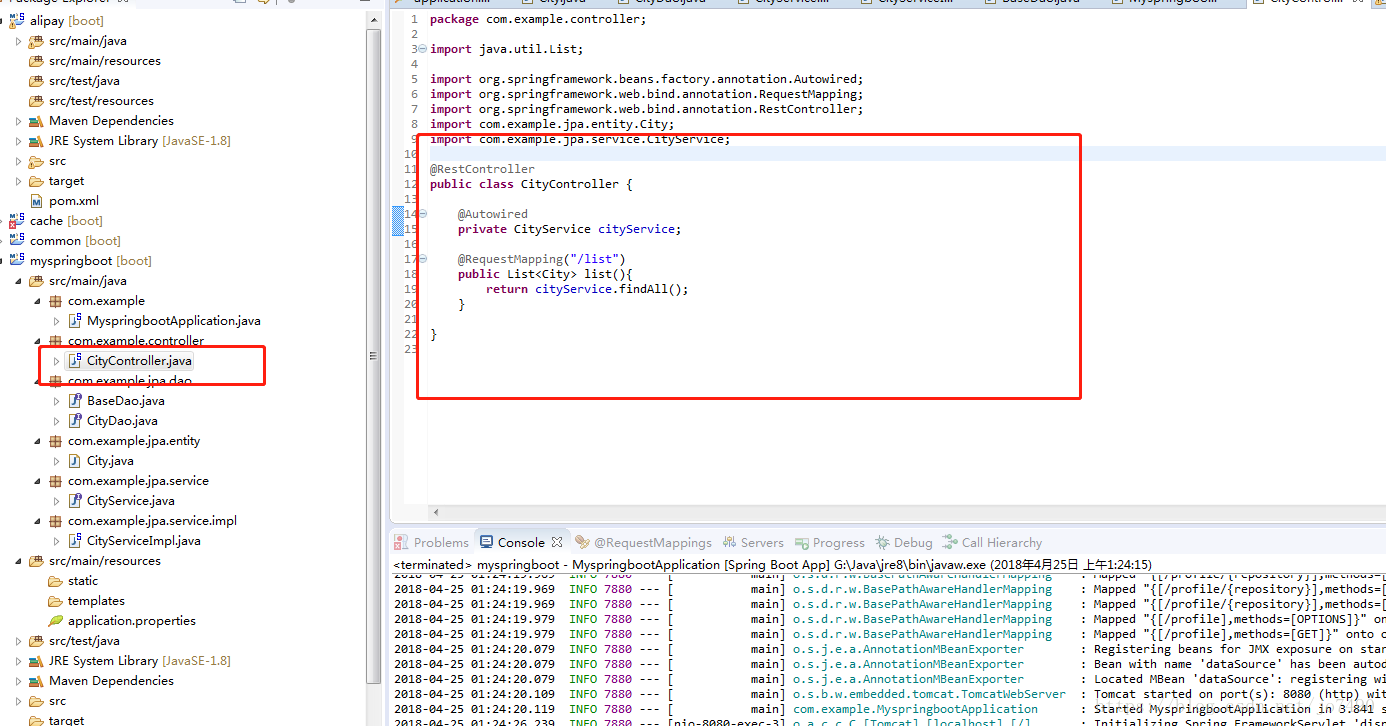Click the alipay target folder icon
1386x726 pixels.
pyautogui.click(x=37, y=180)
